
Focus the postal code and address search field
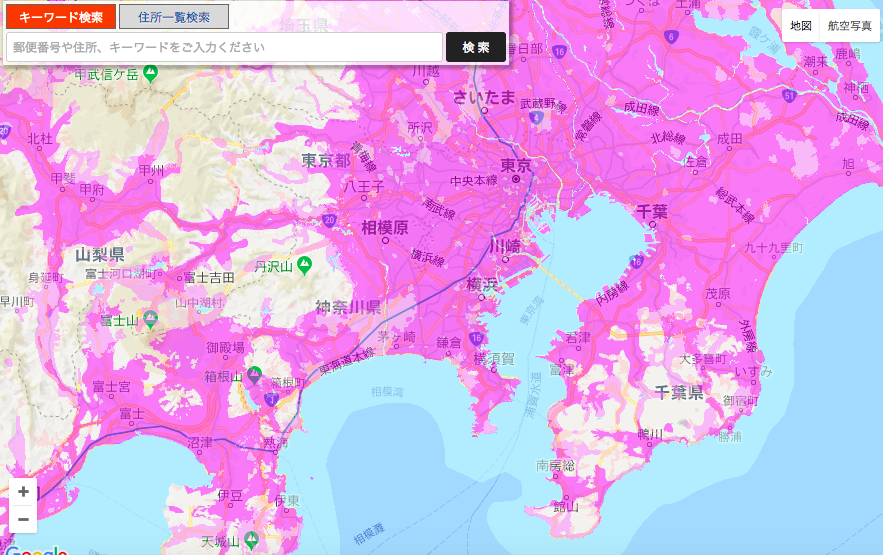[224, 47]
